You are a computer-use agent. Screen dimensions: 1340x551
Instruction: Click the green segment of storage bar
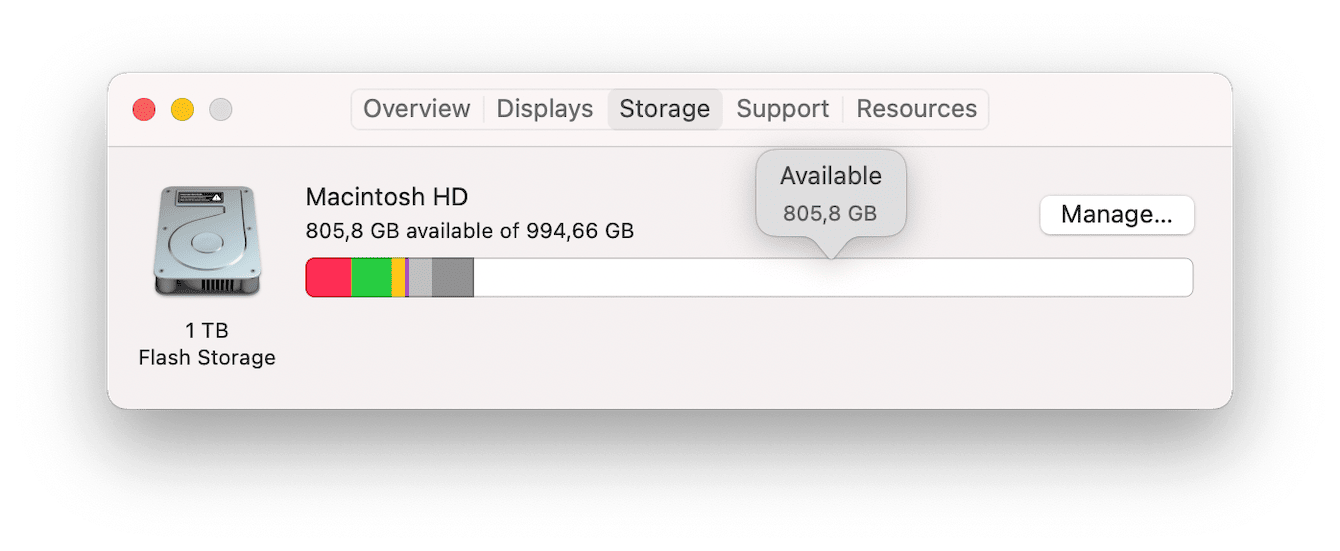[x=371, y=278]
